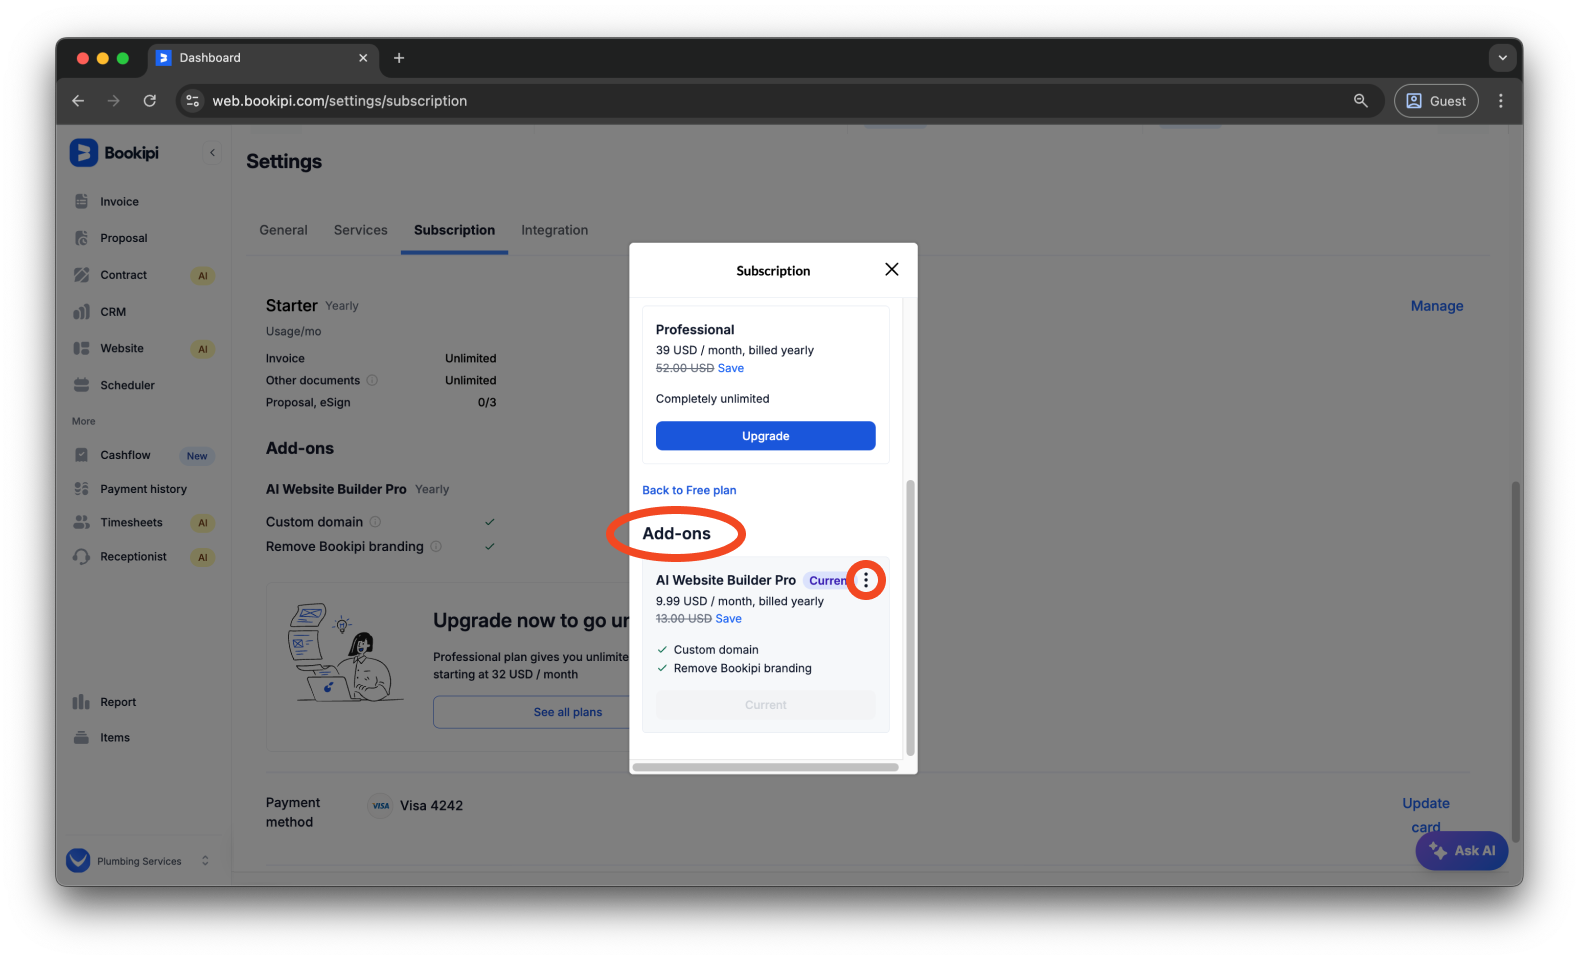The width and height of the screenshot is (1579, 960).
Task: Switch to the Services settings tab
Action: (x=361, y=230)
